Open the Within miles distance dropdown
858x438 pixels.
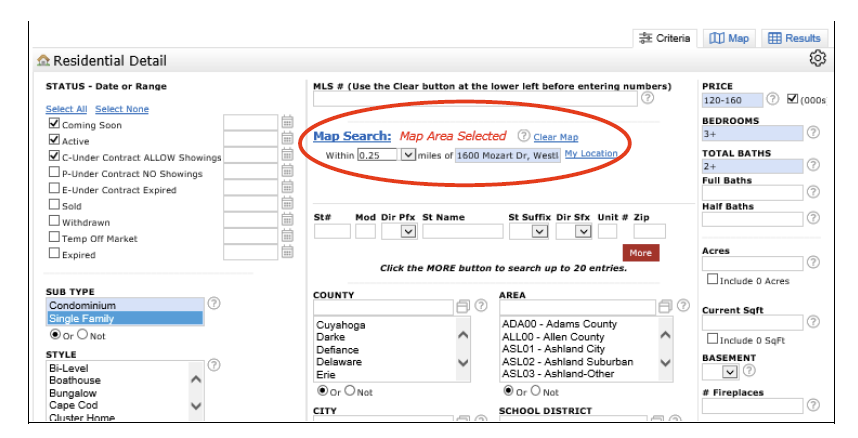pos(408,155)
